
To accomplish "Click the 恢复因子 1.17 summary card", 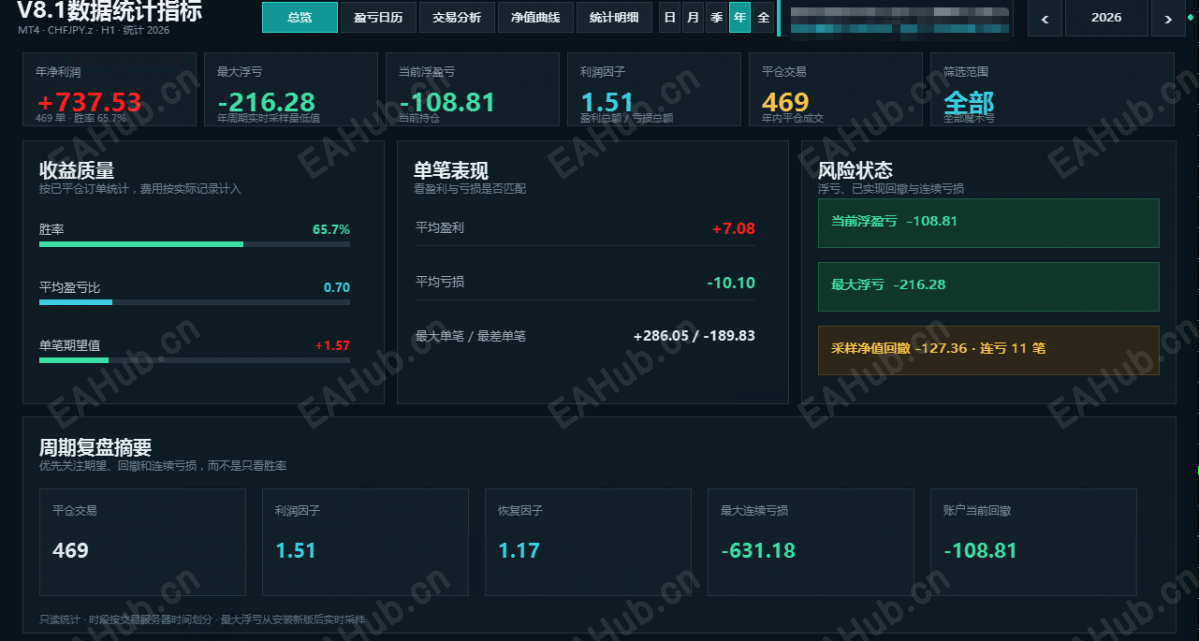I will 588,542.
